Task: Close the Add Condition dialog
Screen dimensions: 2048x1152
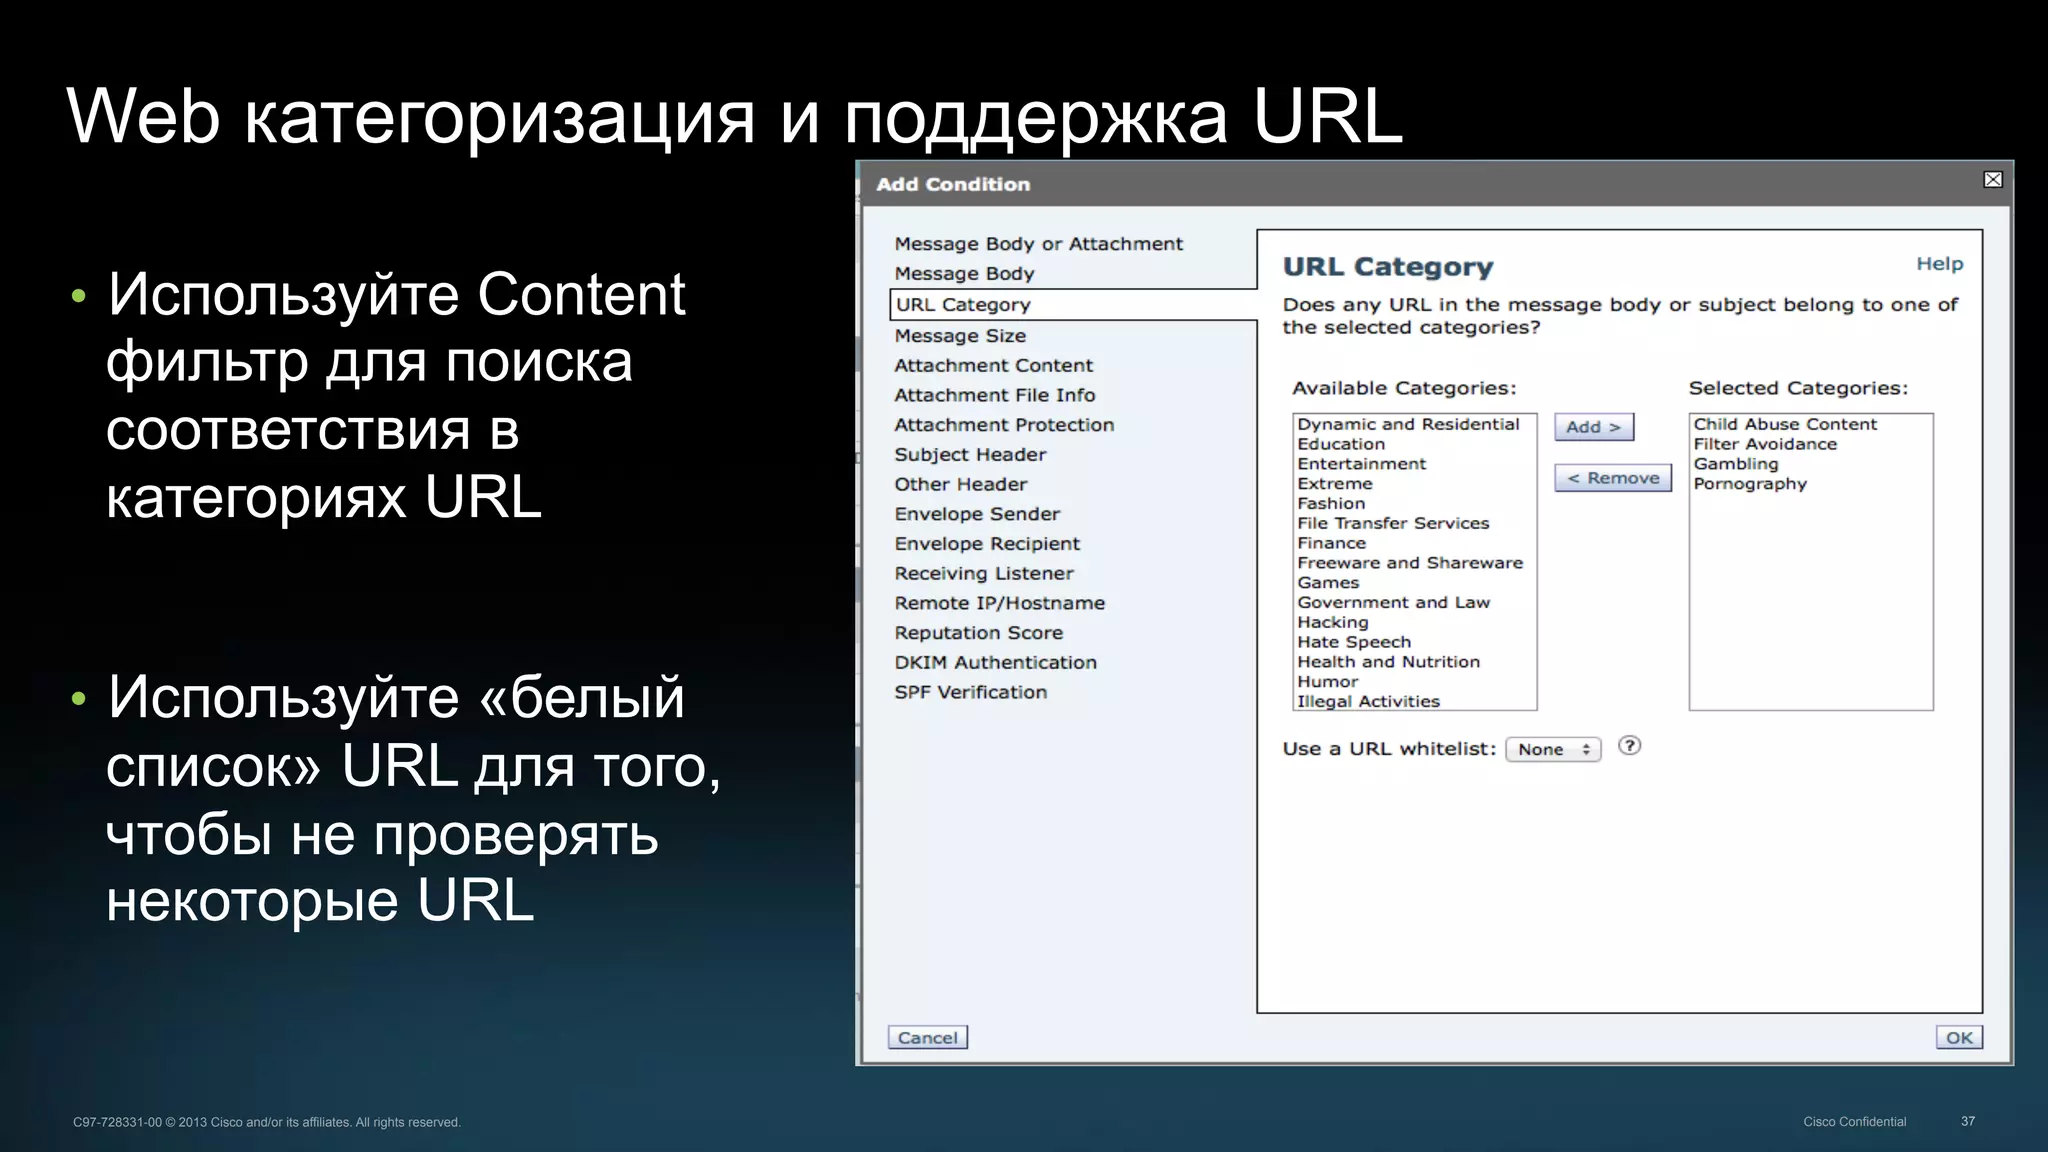Action: click(1992, 180)
